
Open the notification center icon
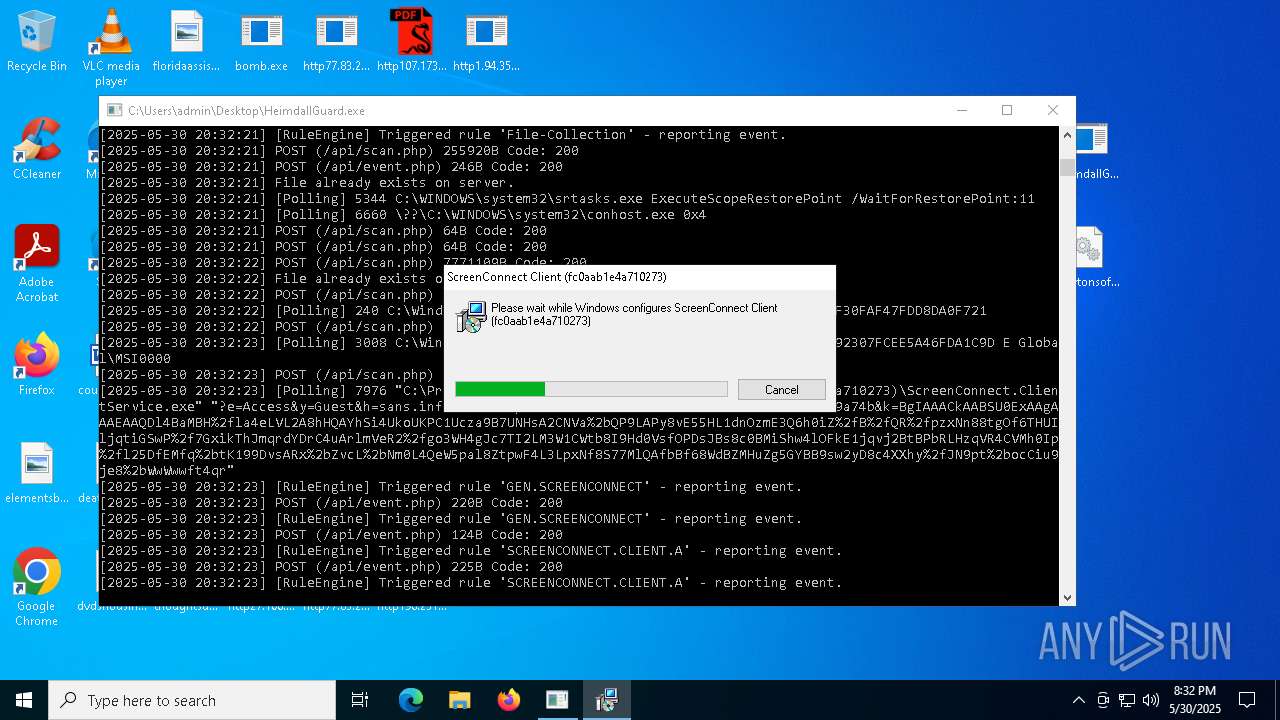(1247, 700)
